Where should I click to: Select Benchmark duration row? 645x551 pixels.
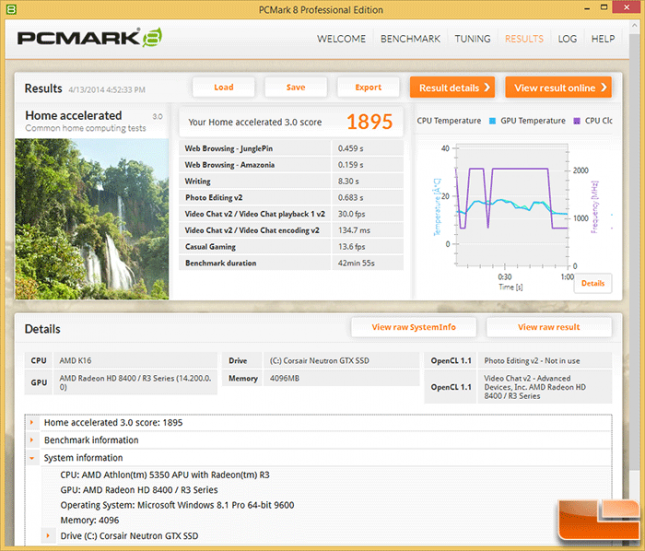[x=291, y=263]
